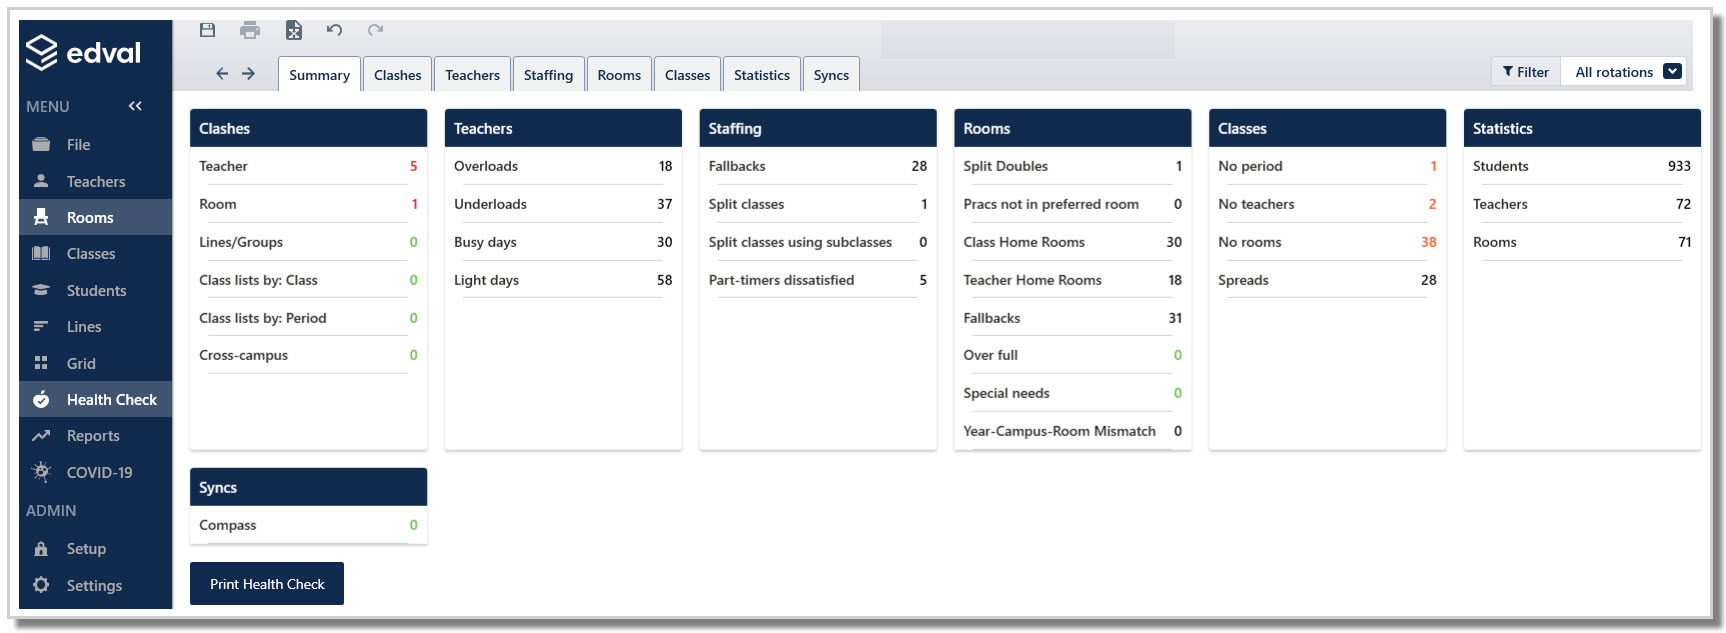1726x633 pixels.
Task: Collapse the sidebar MENU with double chevron
Action: 135,106
